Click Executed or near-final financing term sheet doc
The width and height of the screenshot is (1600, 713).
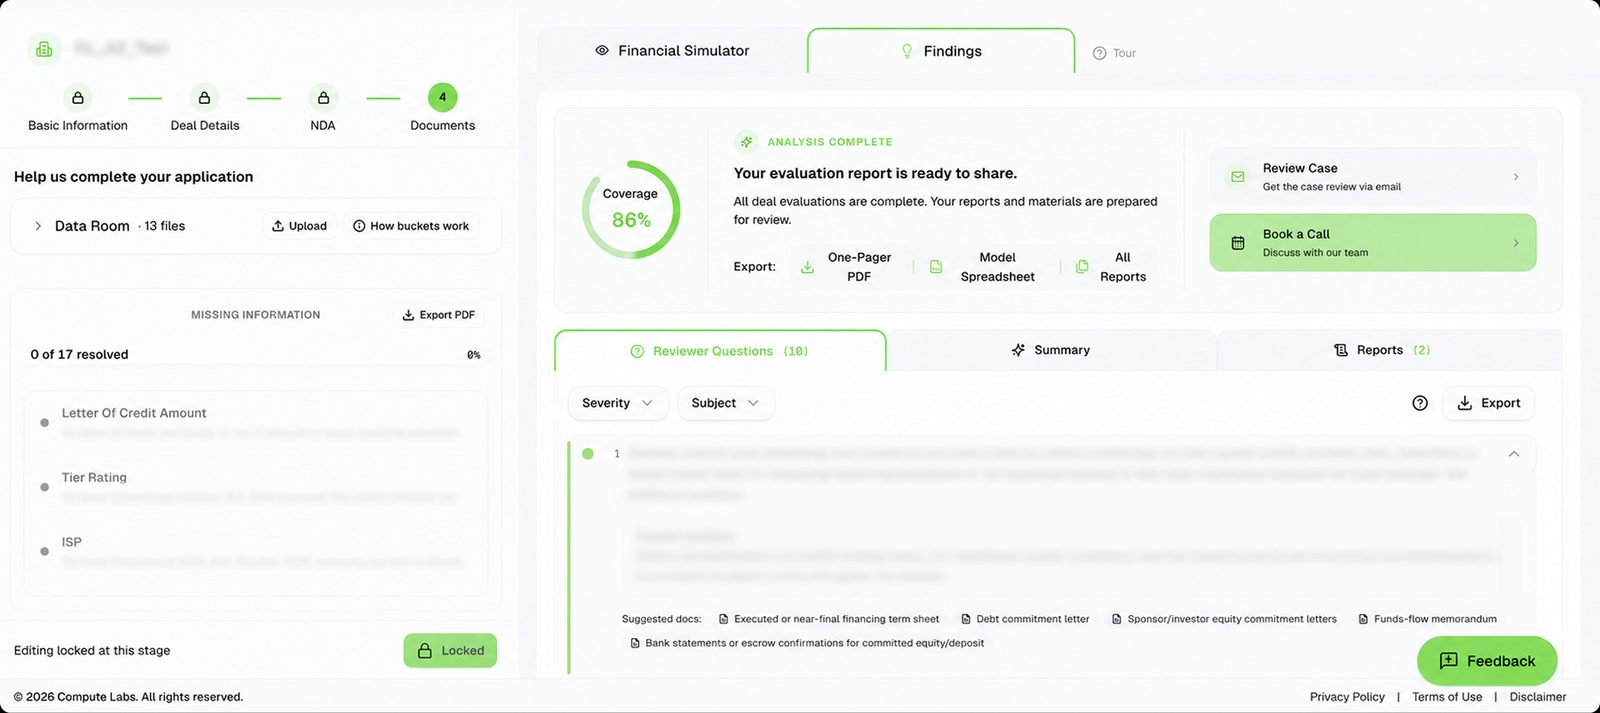coord(829,619)
